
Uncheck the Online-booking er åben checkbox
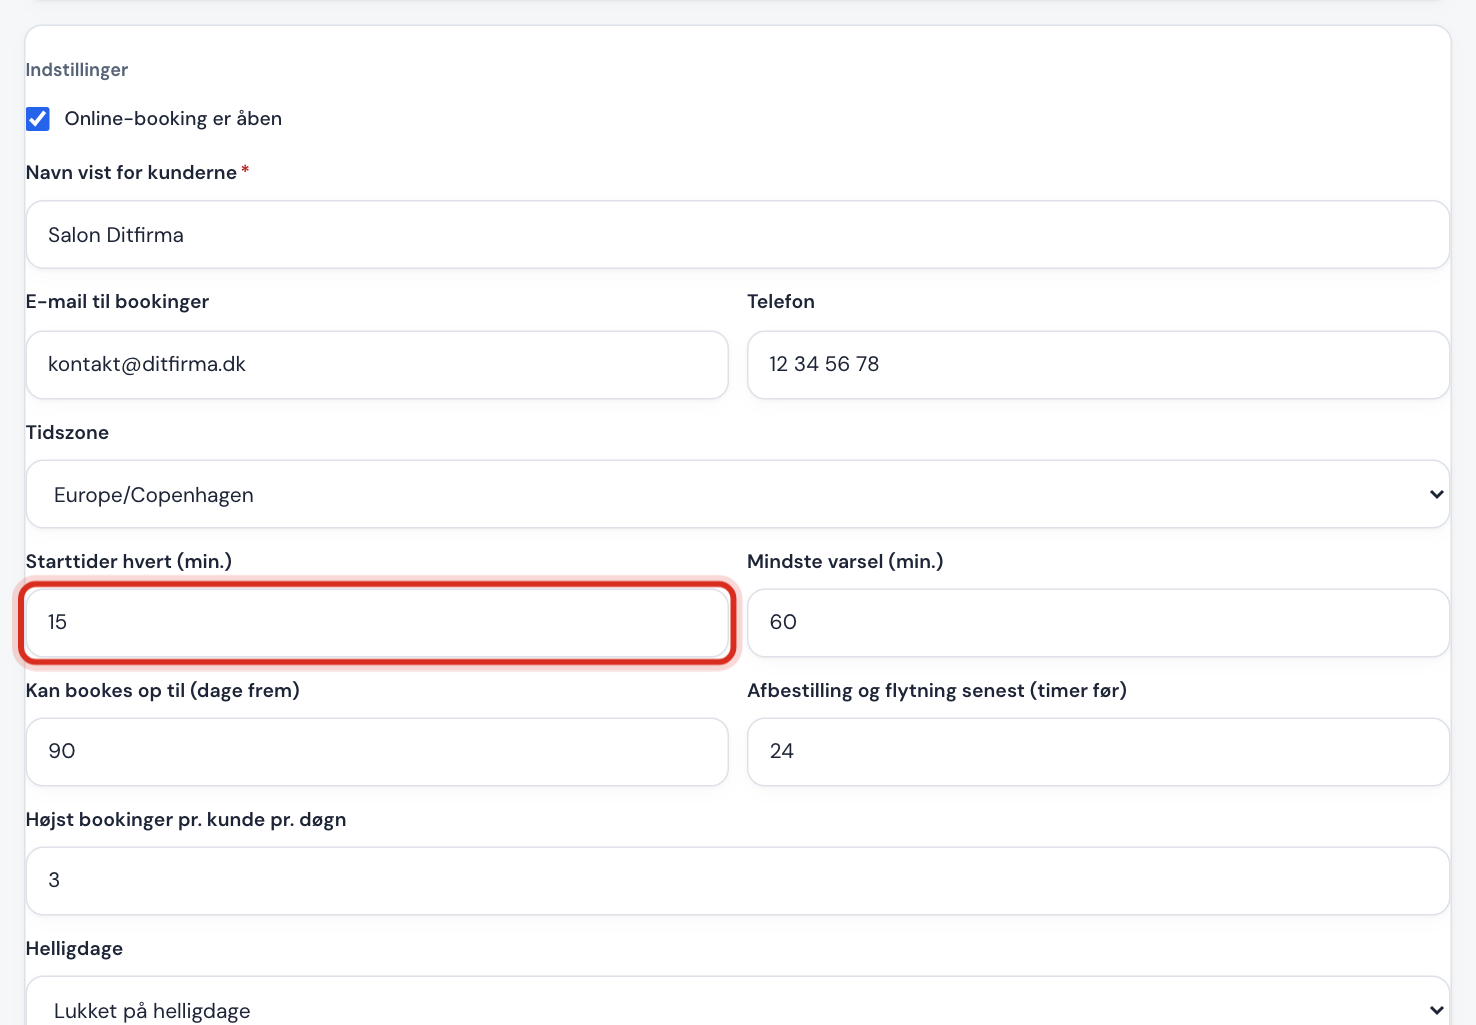38,119
